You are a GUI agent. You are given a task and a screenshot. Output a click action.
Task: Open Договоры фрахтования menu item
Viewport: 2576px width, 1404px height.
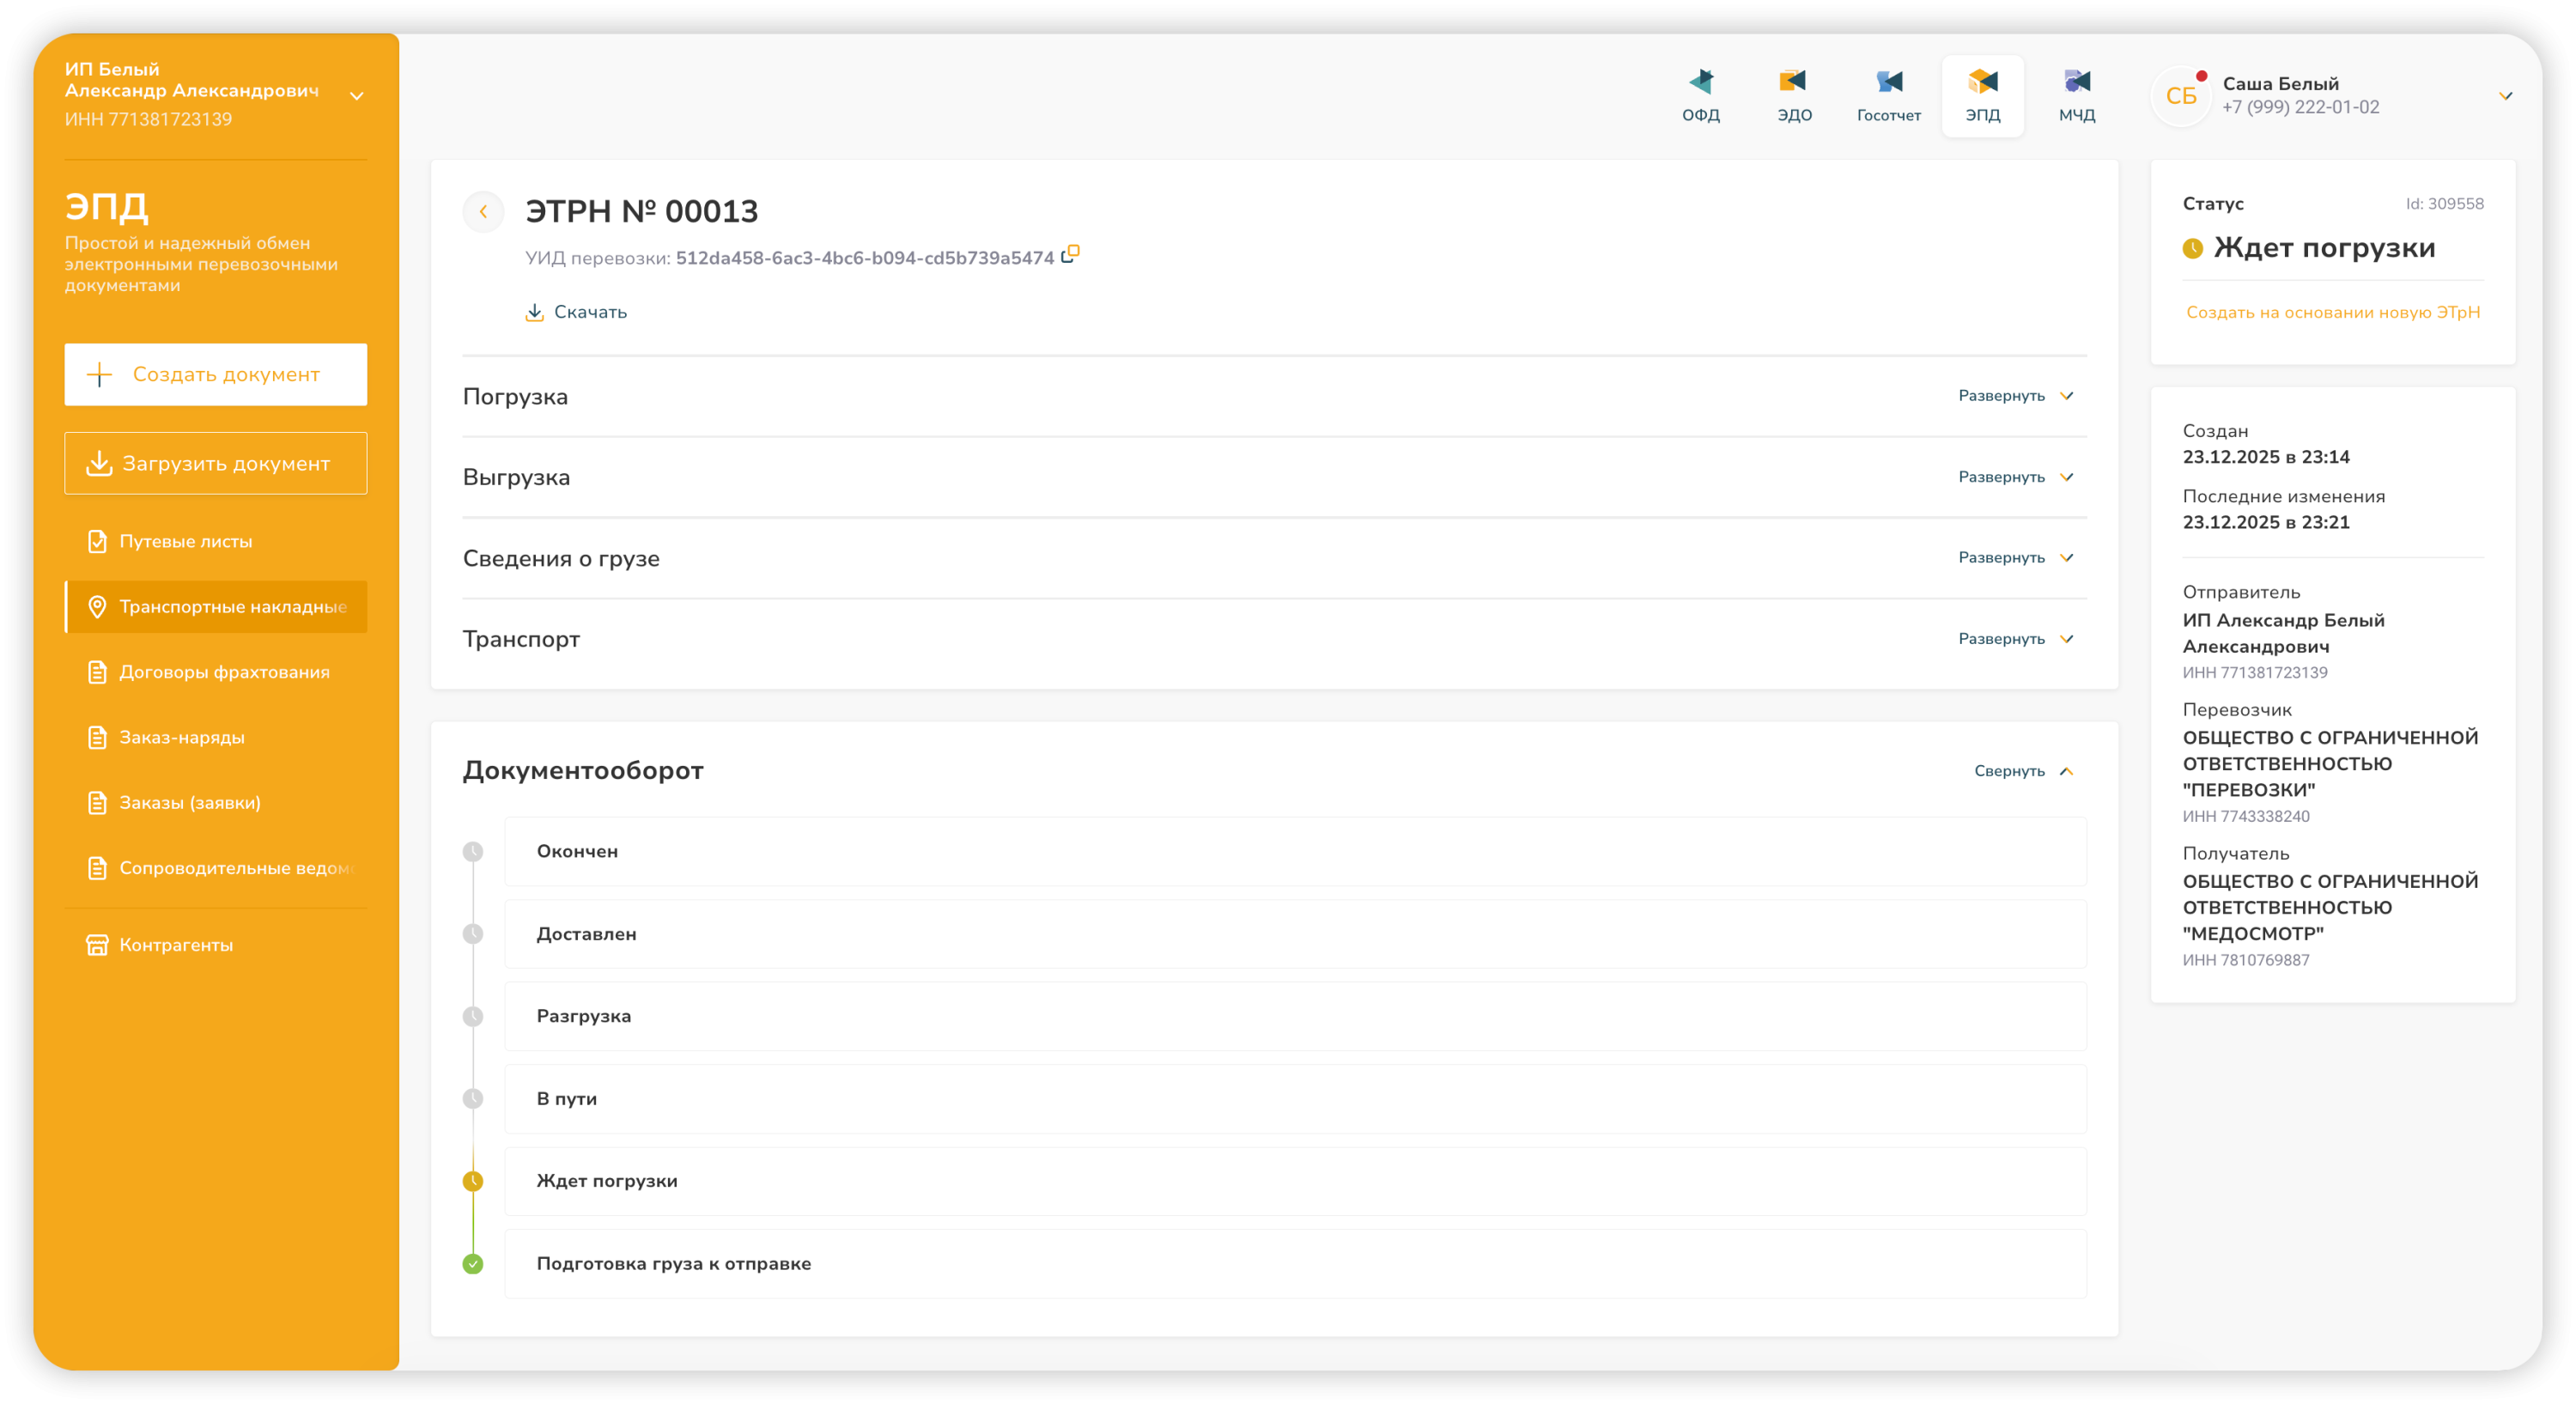[224, 672]
